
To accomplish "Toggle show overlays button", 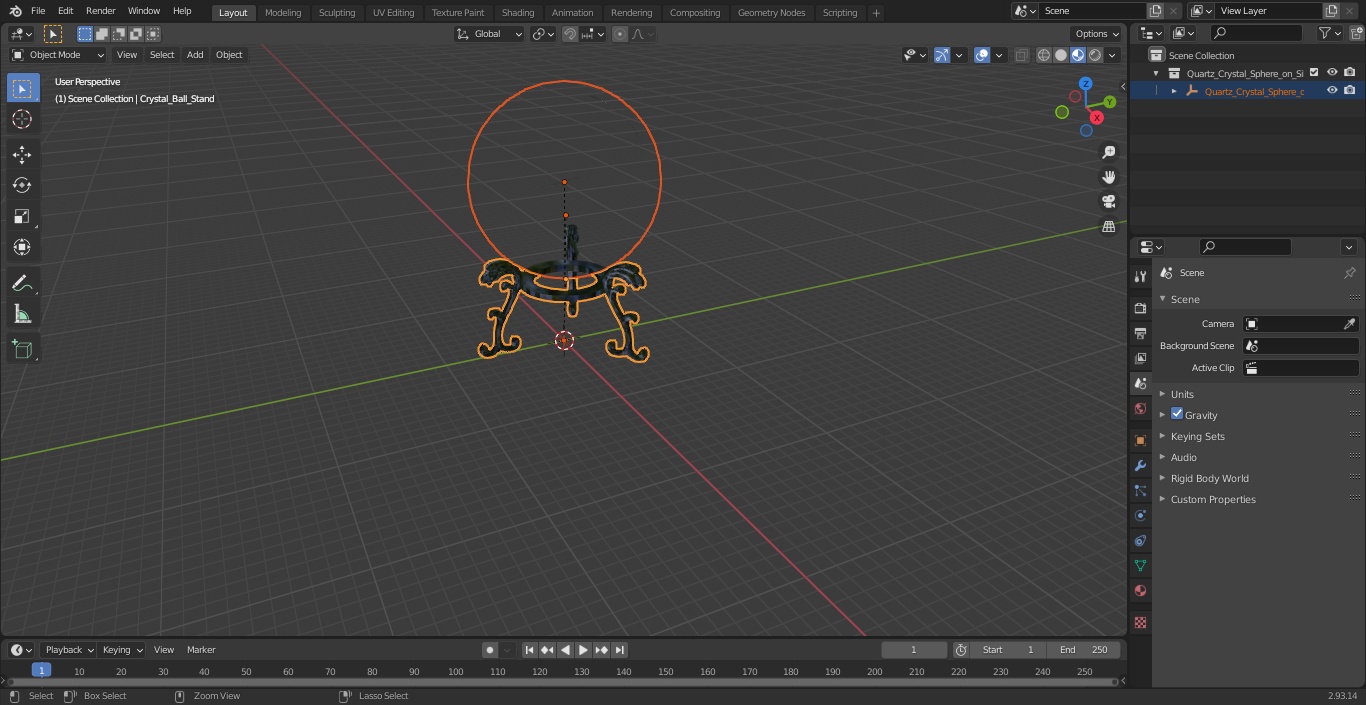I will (982, 55).
